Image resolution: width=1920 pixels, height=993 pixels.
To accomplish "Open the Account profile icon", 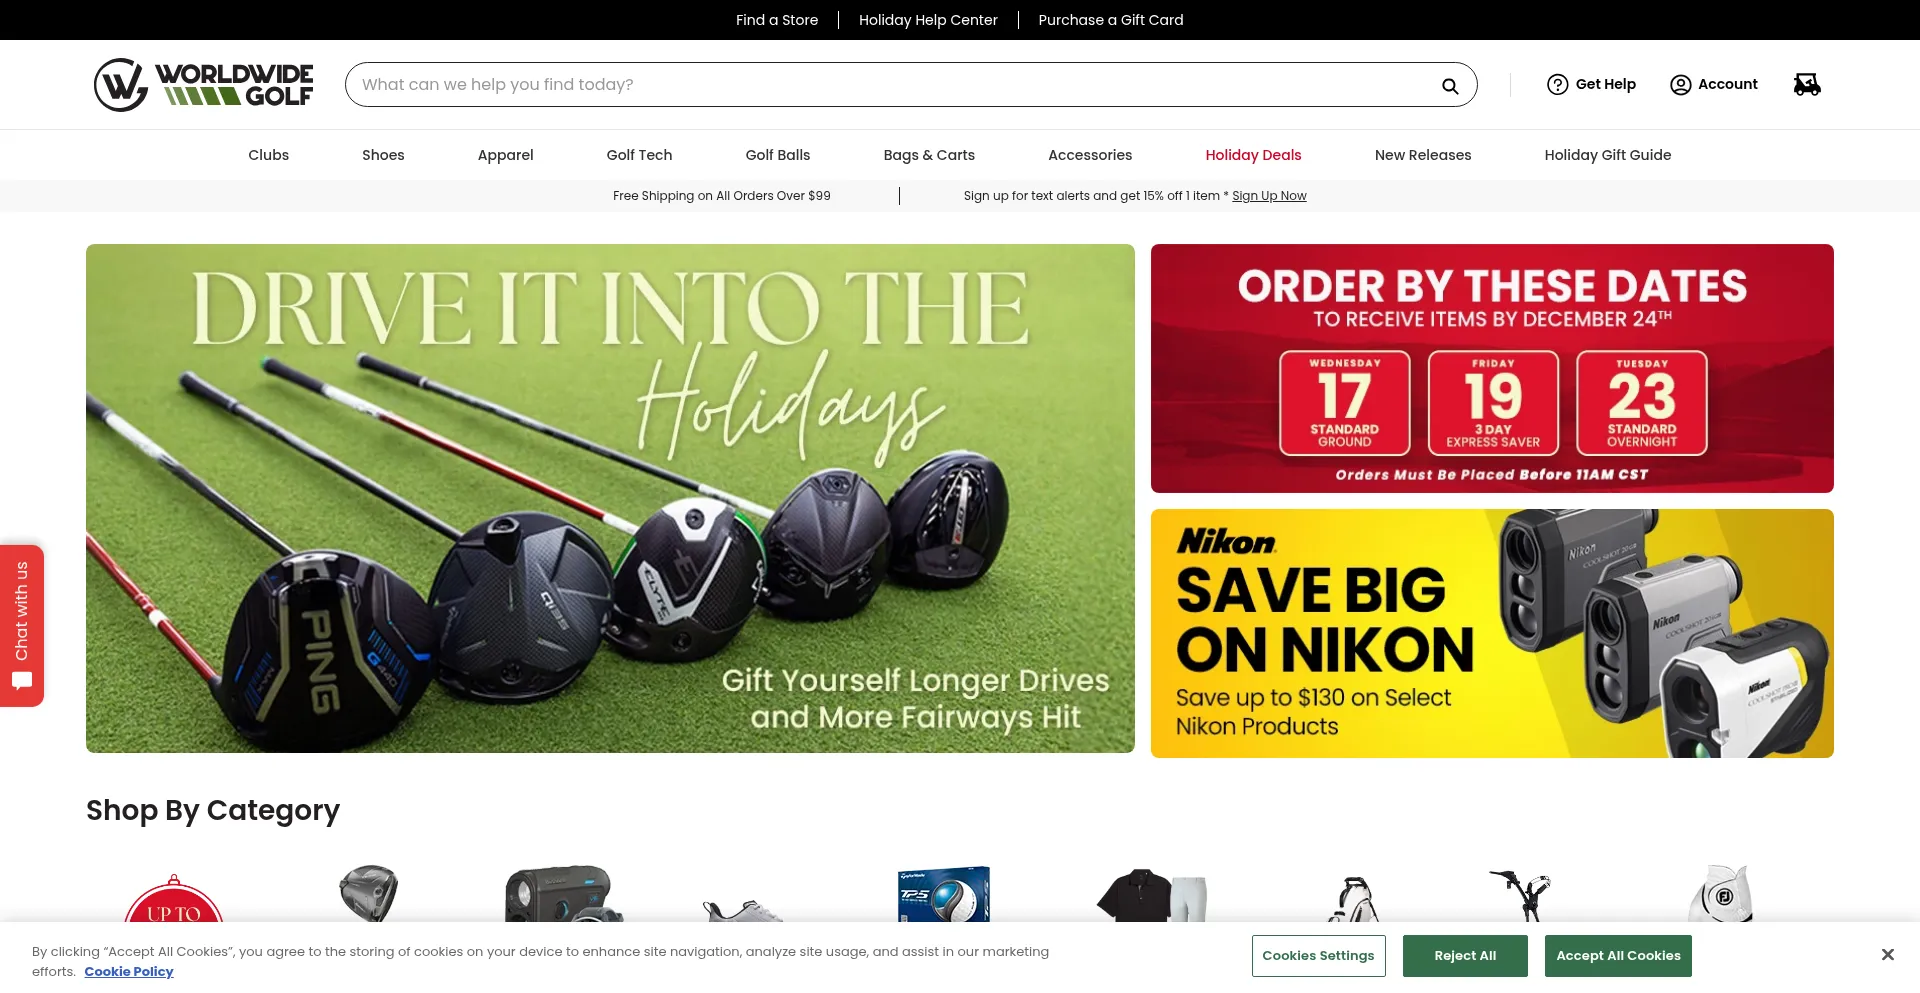I will (x=1680, y=85).
